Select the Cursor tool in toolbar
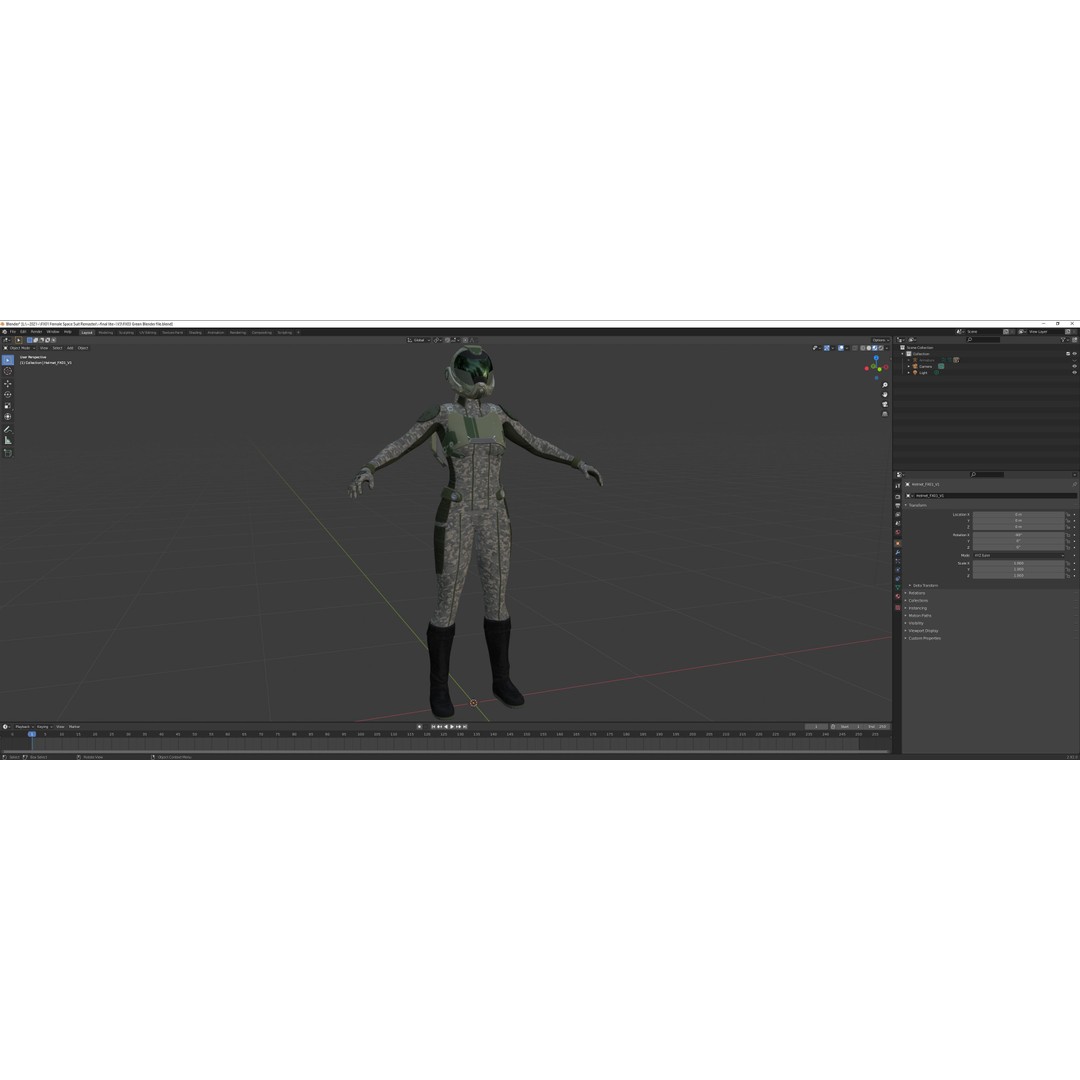Viewport: 1080px width, 1080px height. point(8,371)
